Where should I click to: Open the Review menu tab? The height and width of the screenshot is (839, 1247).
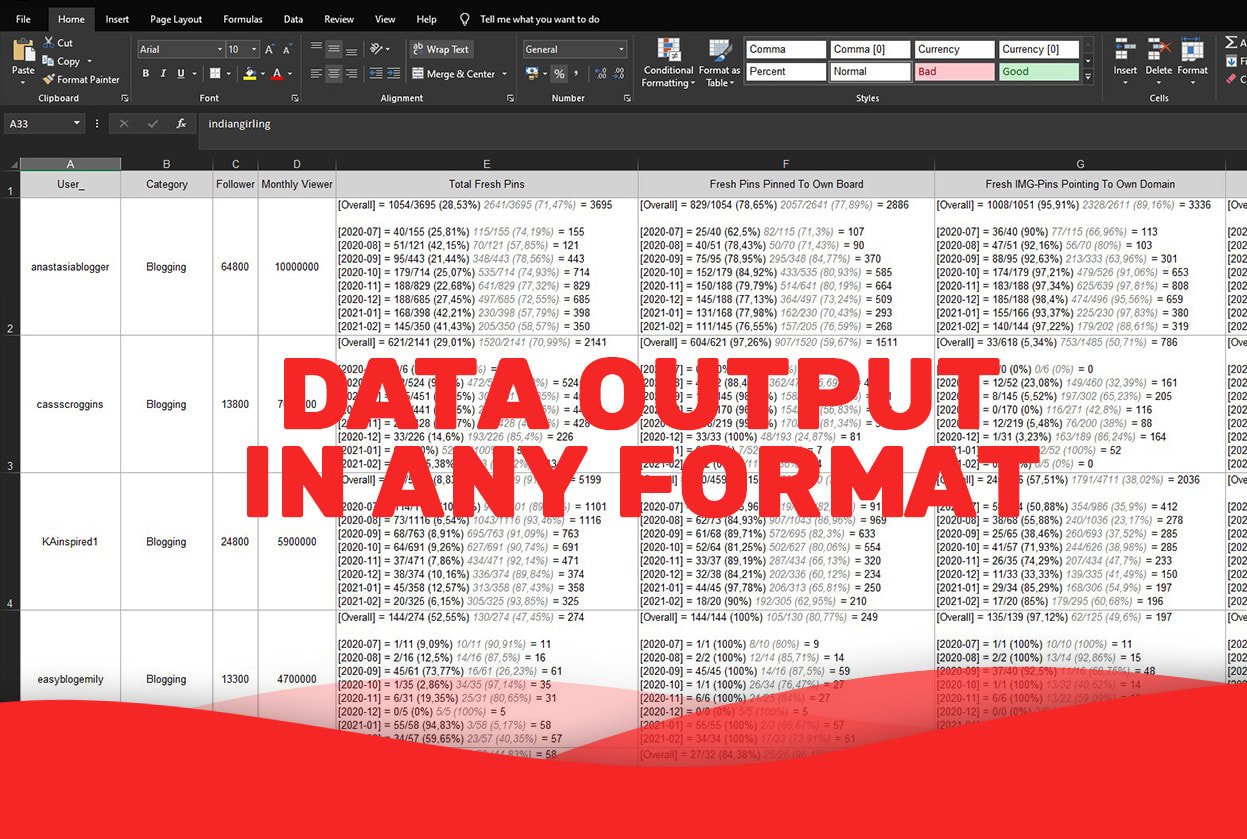point(339,18)
